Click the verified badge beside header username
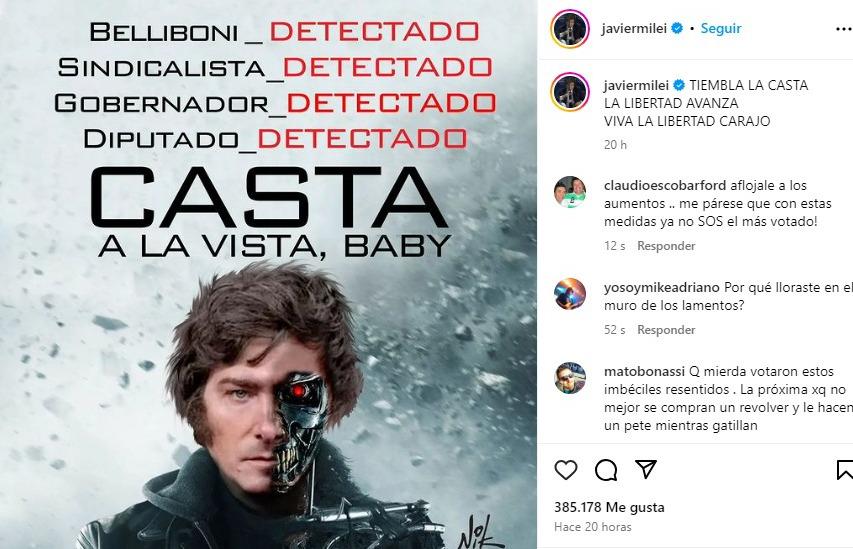Screen dimensions: 853x549 677,28
